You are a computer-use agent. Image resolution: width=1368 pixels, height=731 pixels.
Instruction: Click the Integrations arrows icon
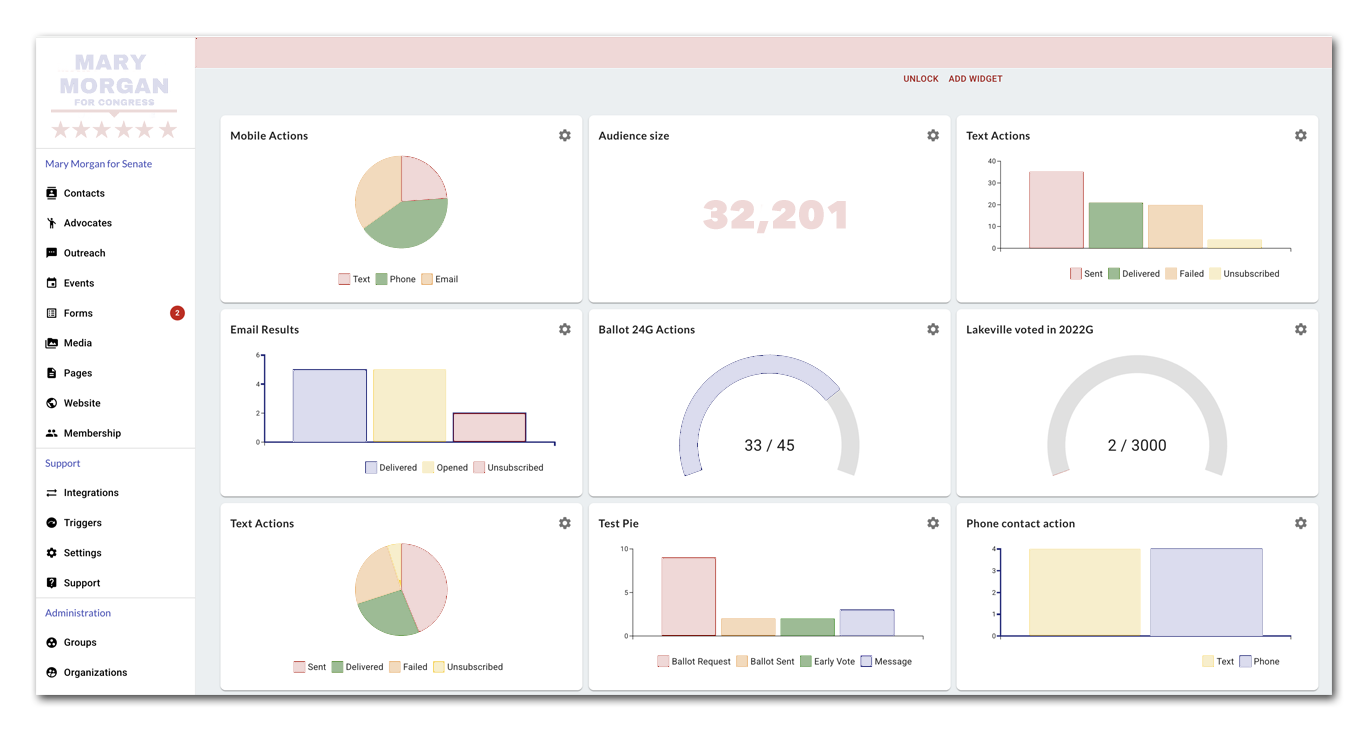click(x=52, y=493)
